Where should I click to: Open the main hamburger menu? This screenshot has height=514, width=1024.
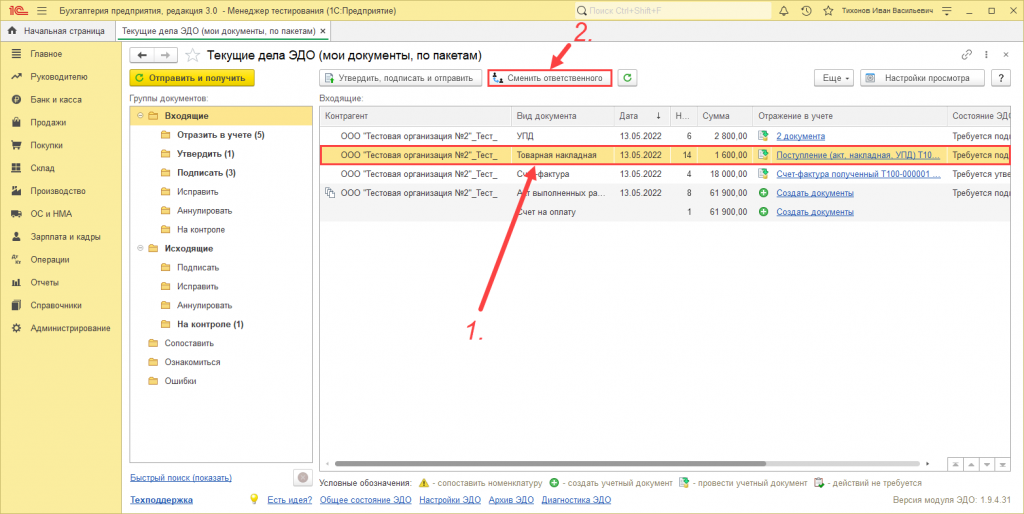coord(42,11)
